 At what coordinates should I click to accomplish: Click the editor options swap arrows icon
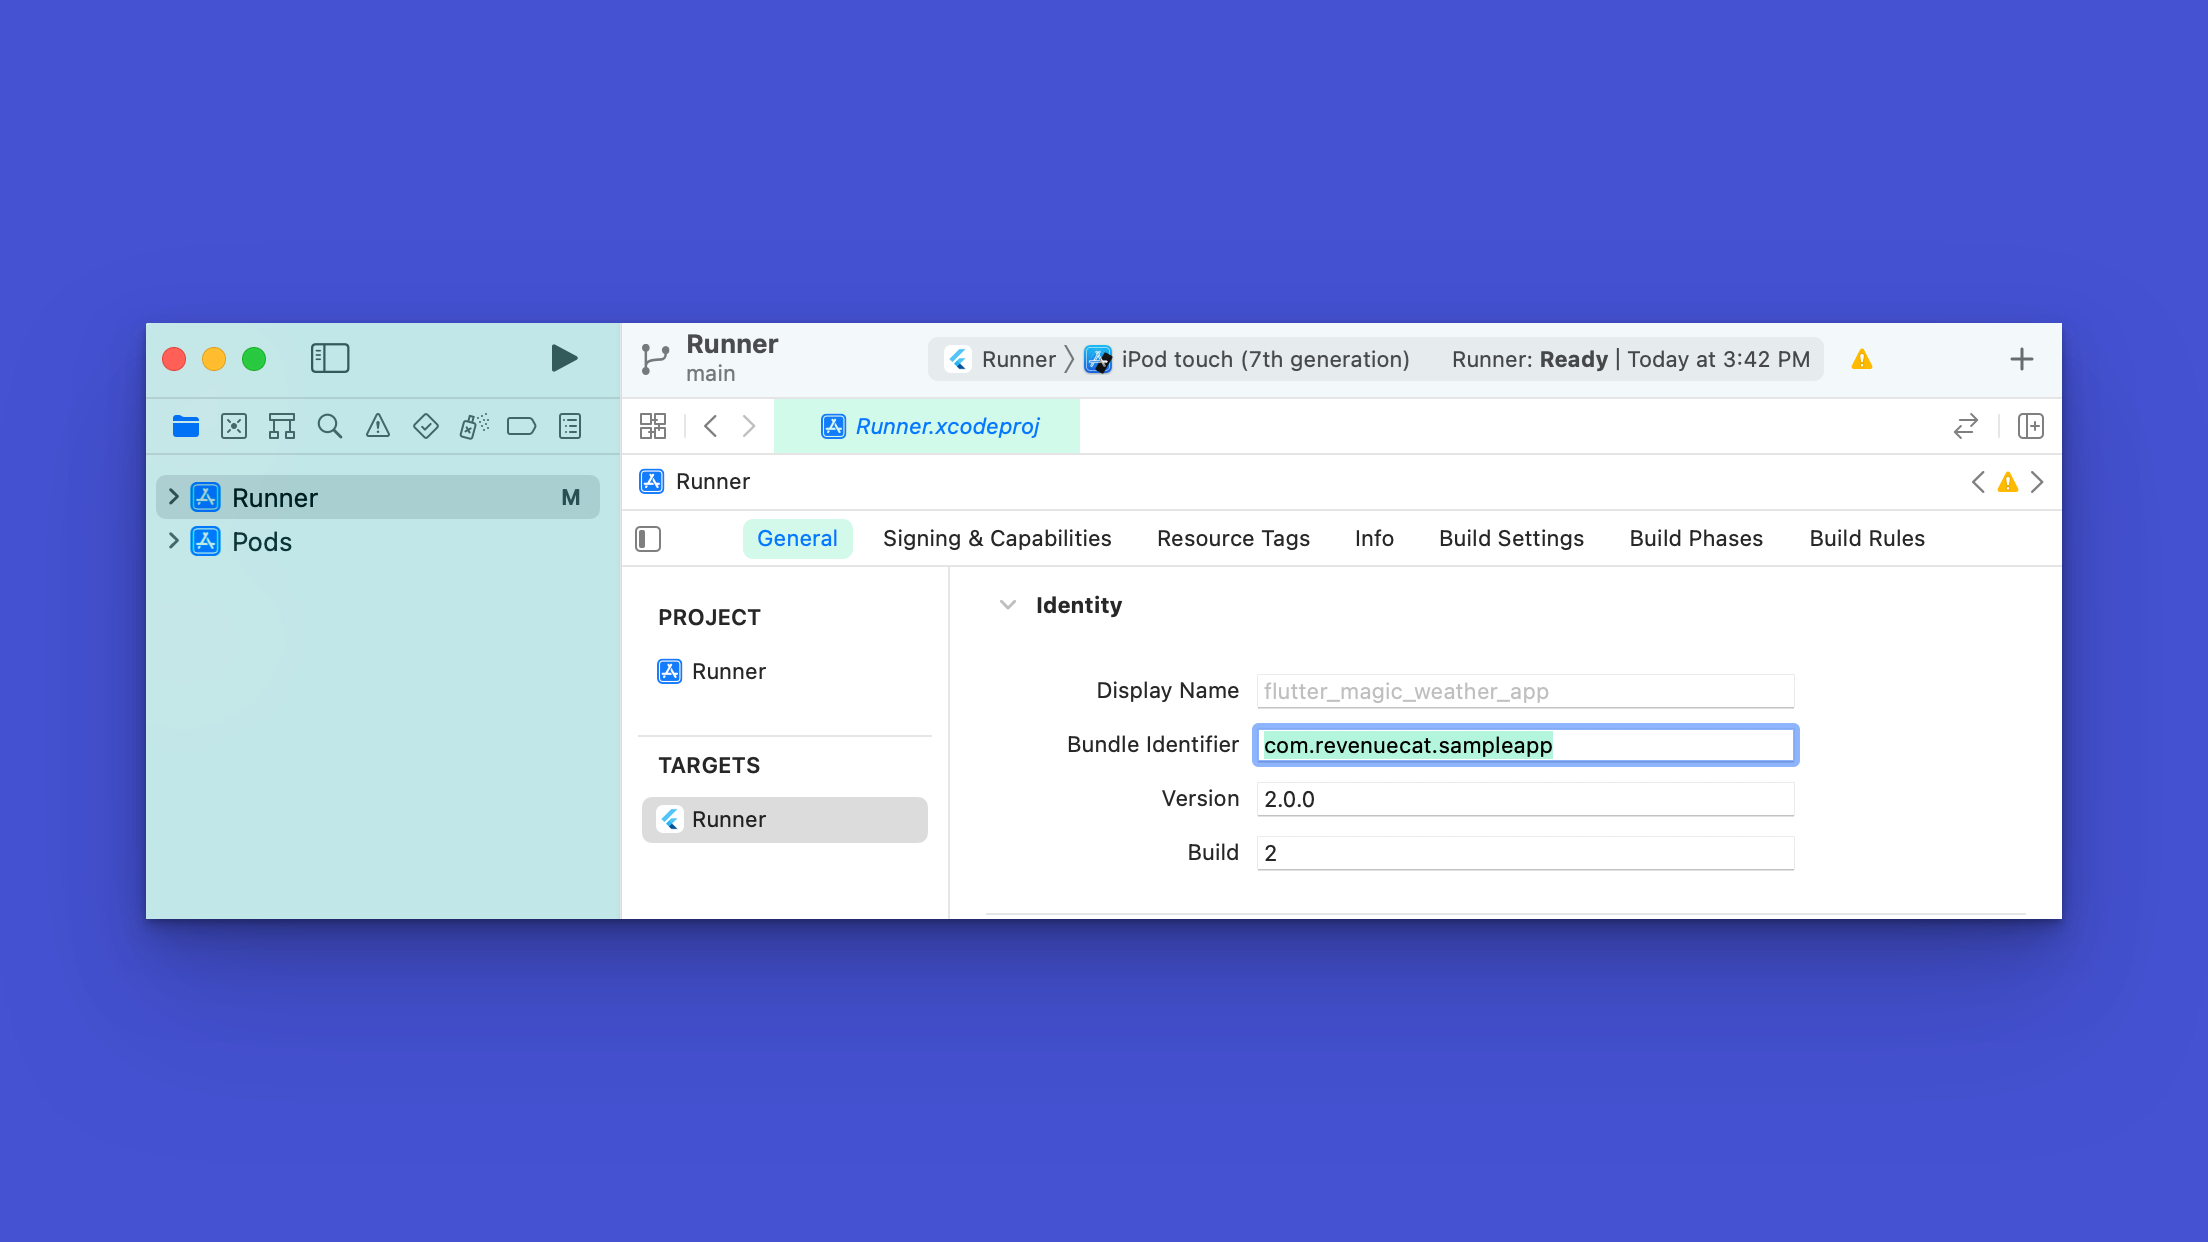(1966, 426)
